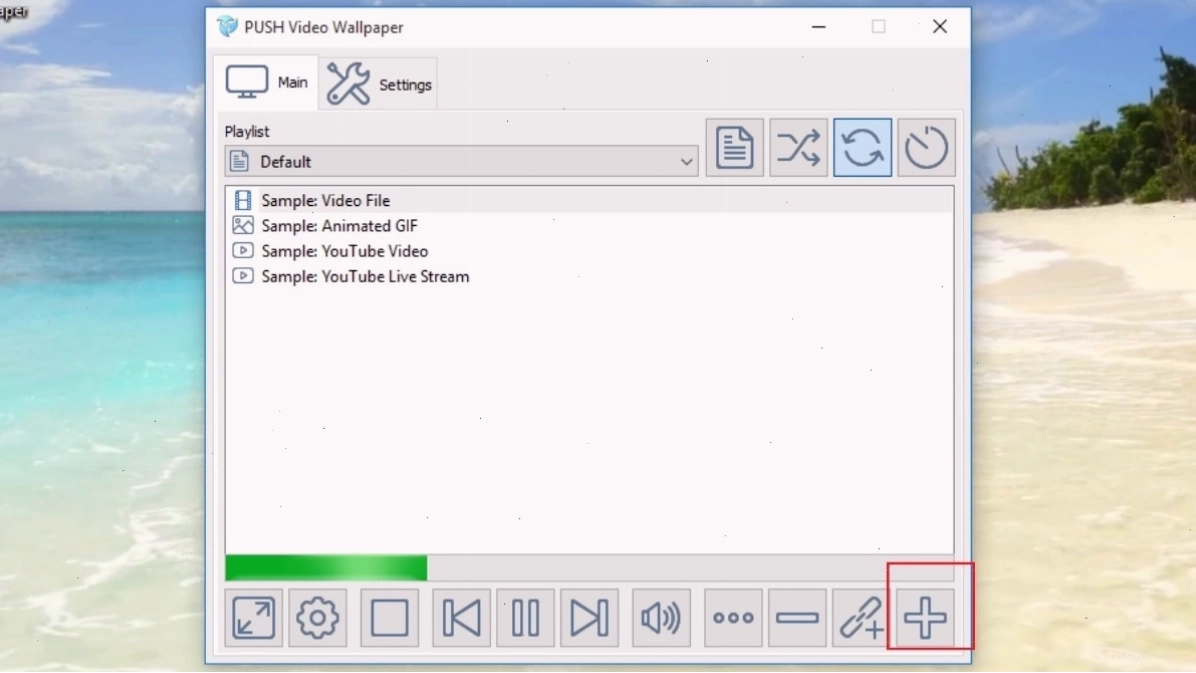
Task: Open the gear settings icon
Action: [317, 617]
